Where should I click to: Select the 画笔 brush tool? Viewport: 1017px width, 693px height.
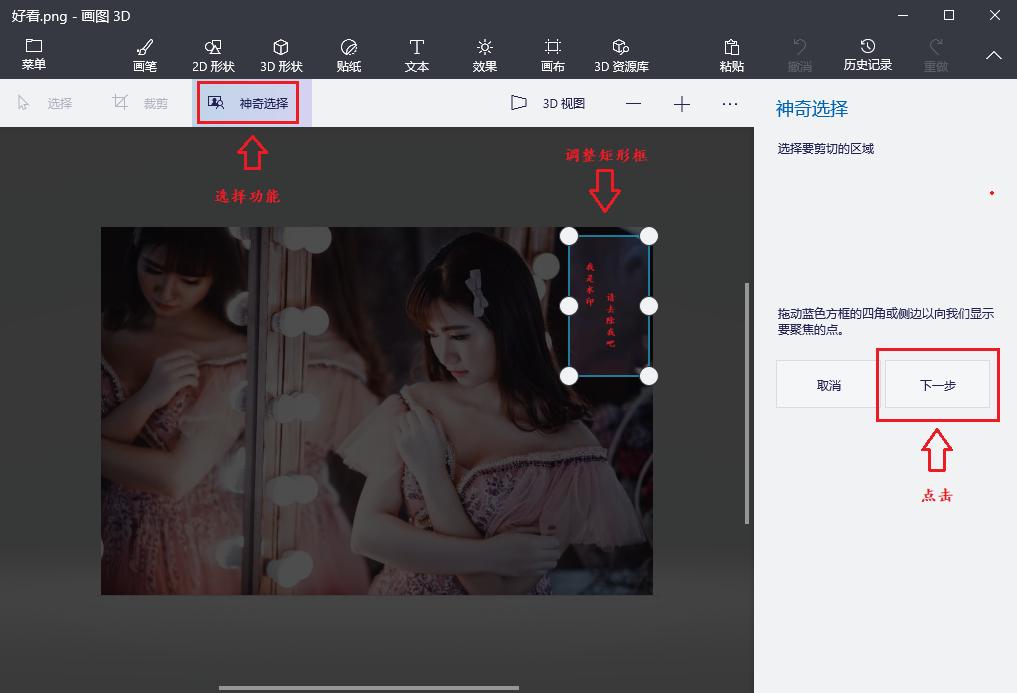click(x=145, y=53)
